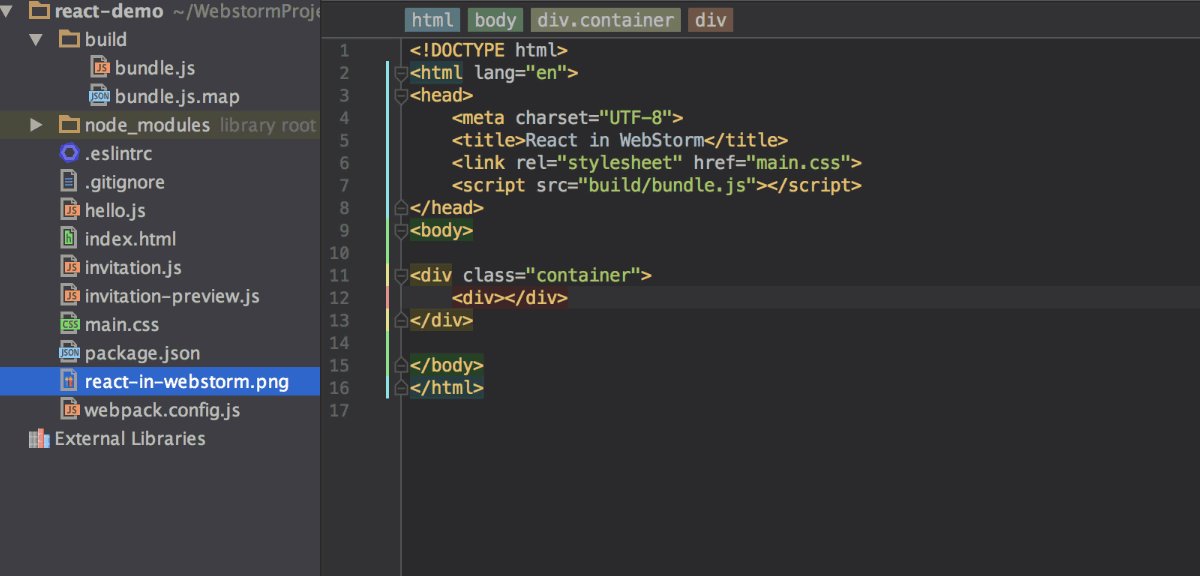Click the .eslintrc ESLint icon
1200x576 pixels.
[69, 153]
